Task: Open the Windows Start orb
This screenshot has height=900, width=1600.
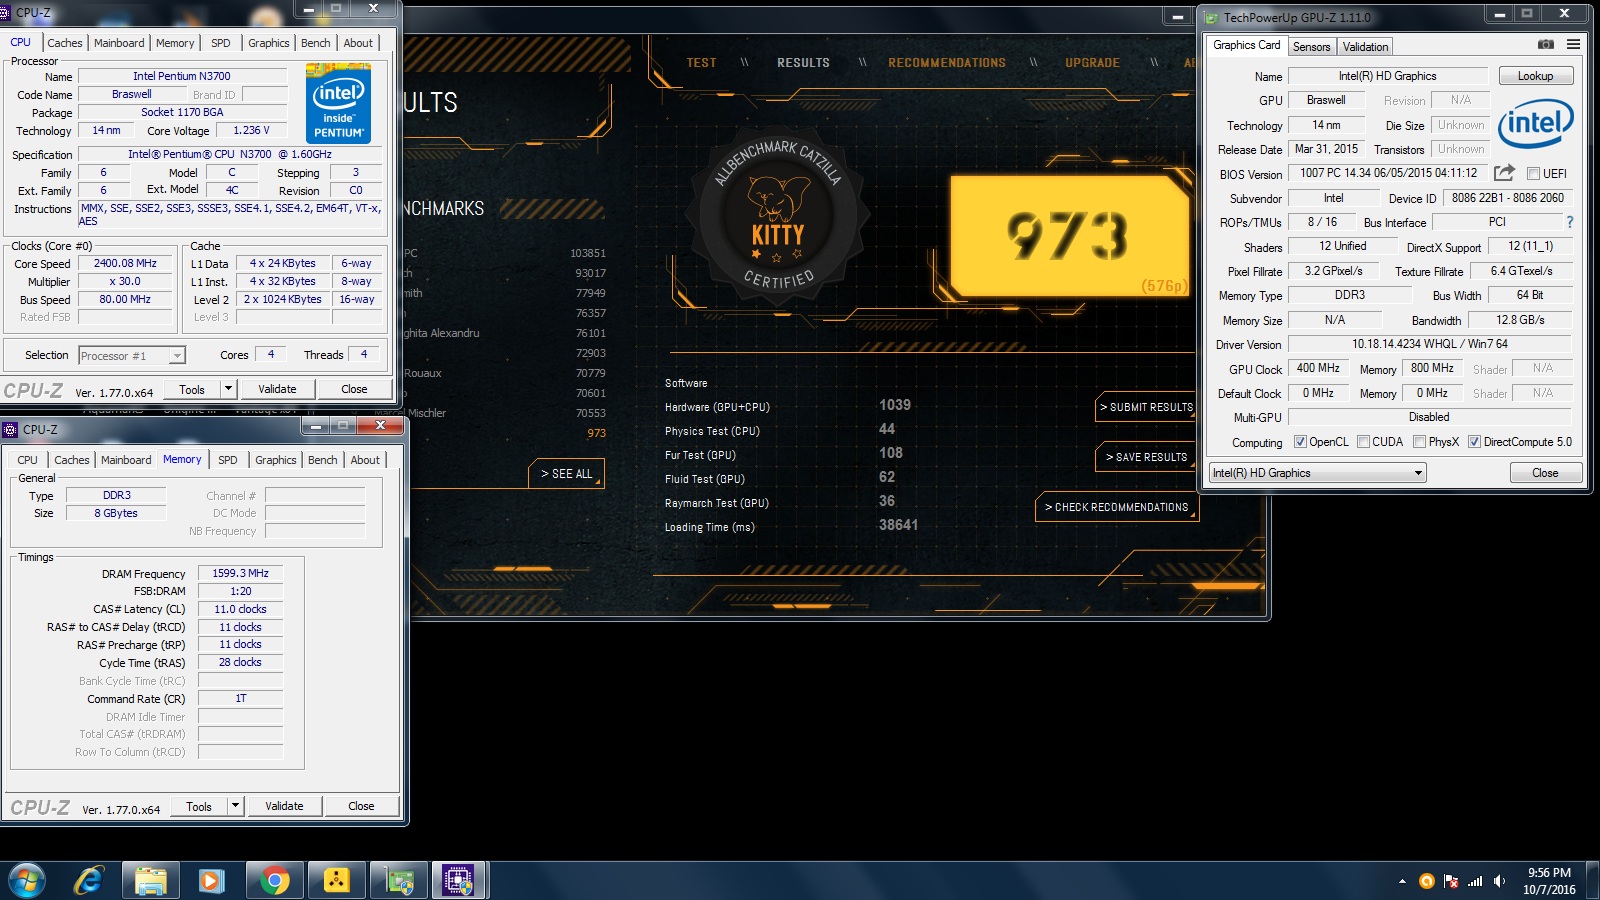Action: (x=27, y=880)
